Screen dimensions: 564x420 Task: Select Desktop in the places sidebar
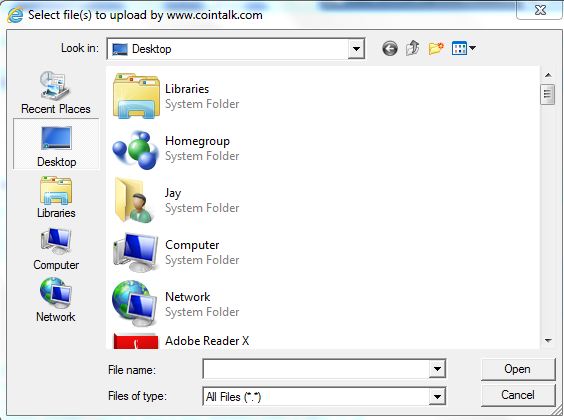(x=56, y=144)
